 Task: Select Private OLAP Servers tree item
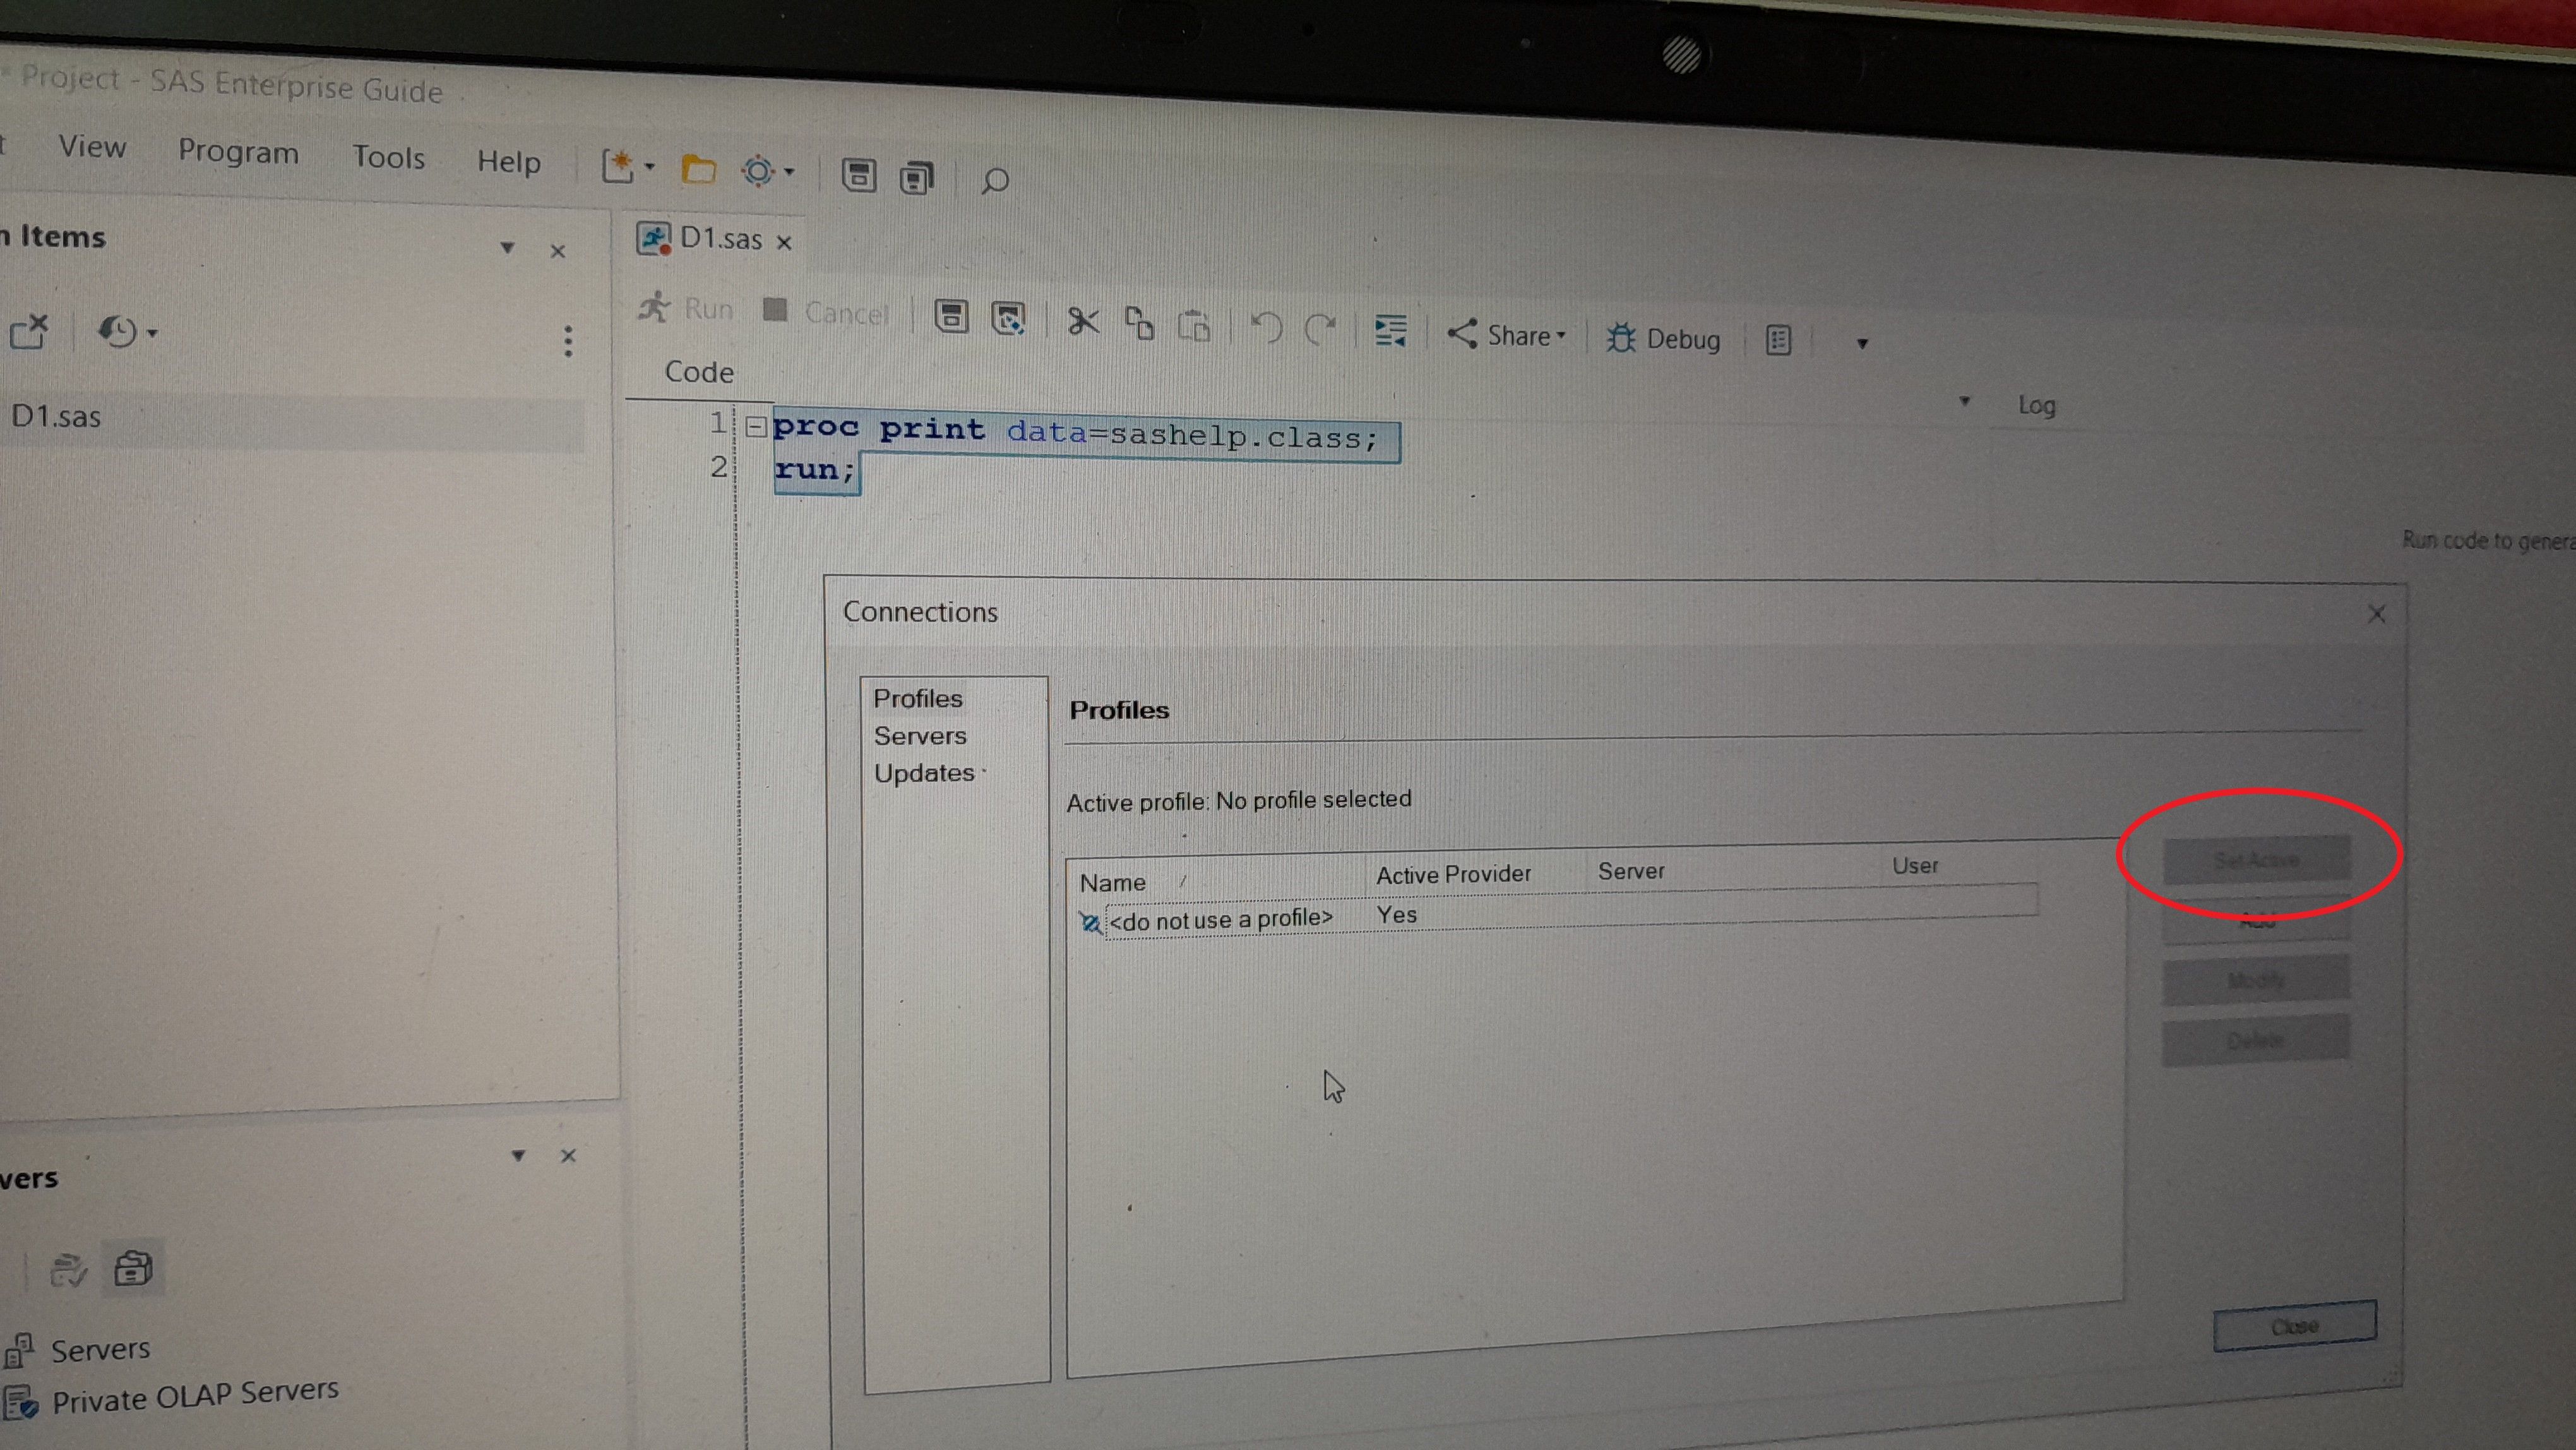tap(195, 1396)
